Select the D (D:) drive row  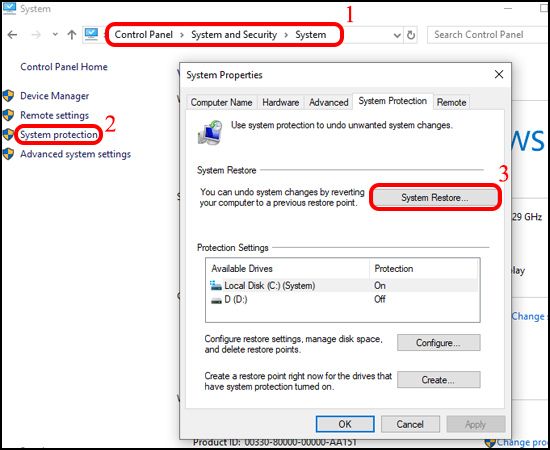[x=343, y=300]
